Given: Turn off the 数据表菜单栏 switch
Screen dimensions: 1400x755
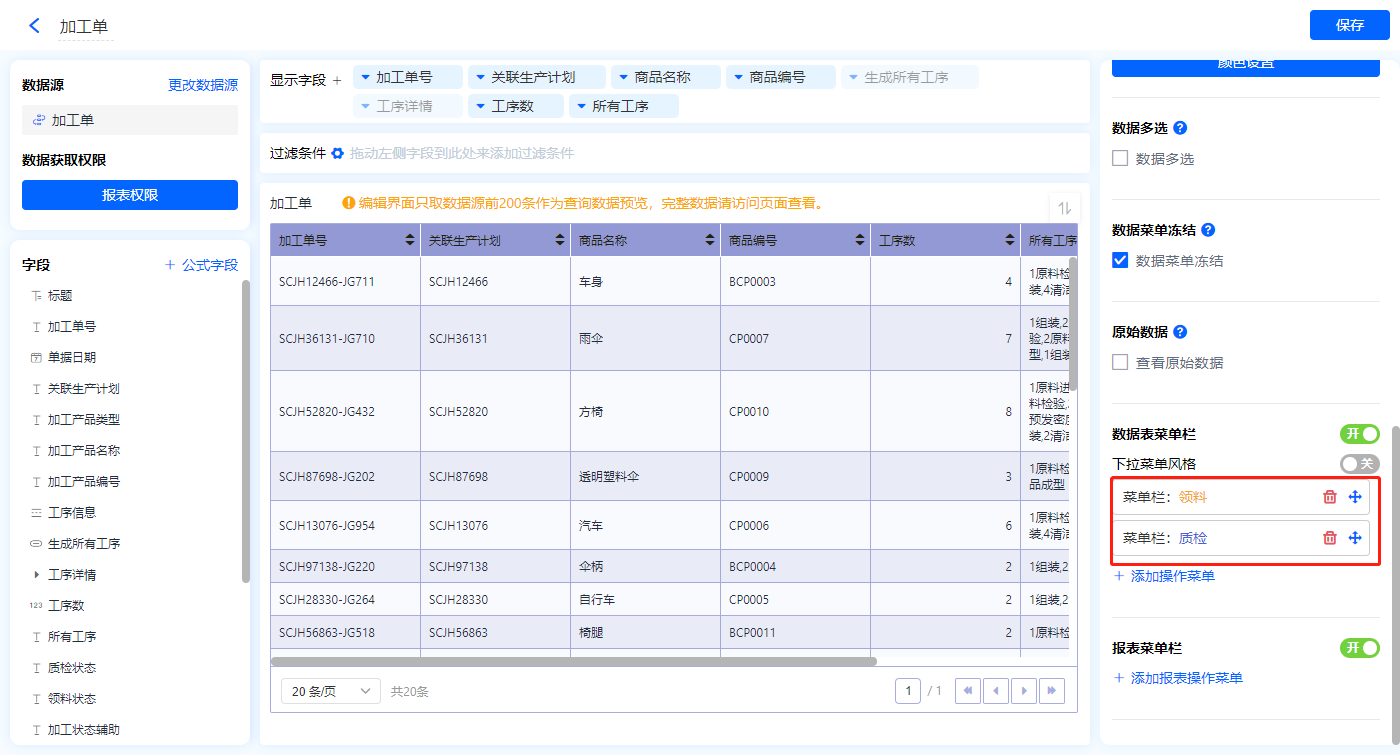Looking at the screenshot, I should pos(1359,433).
